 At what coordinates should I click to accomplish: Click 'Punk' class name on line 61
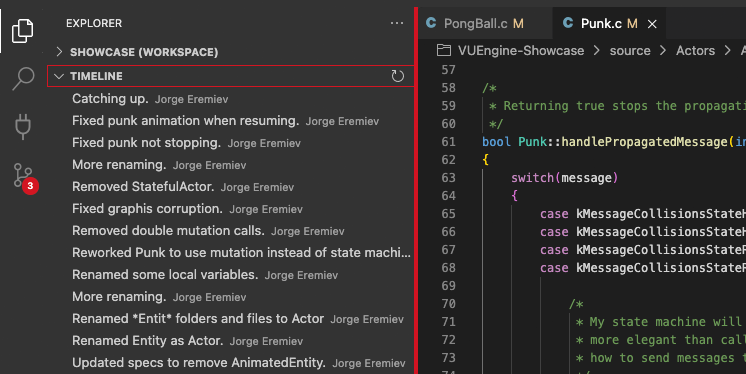click(532, 142)
